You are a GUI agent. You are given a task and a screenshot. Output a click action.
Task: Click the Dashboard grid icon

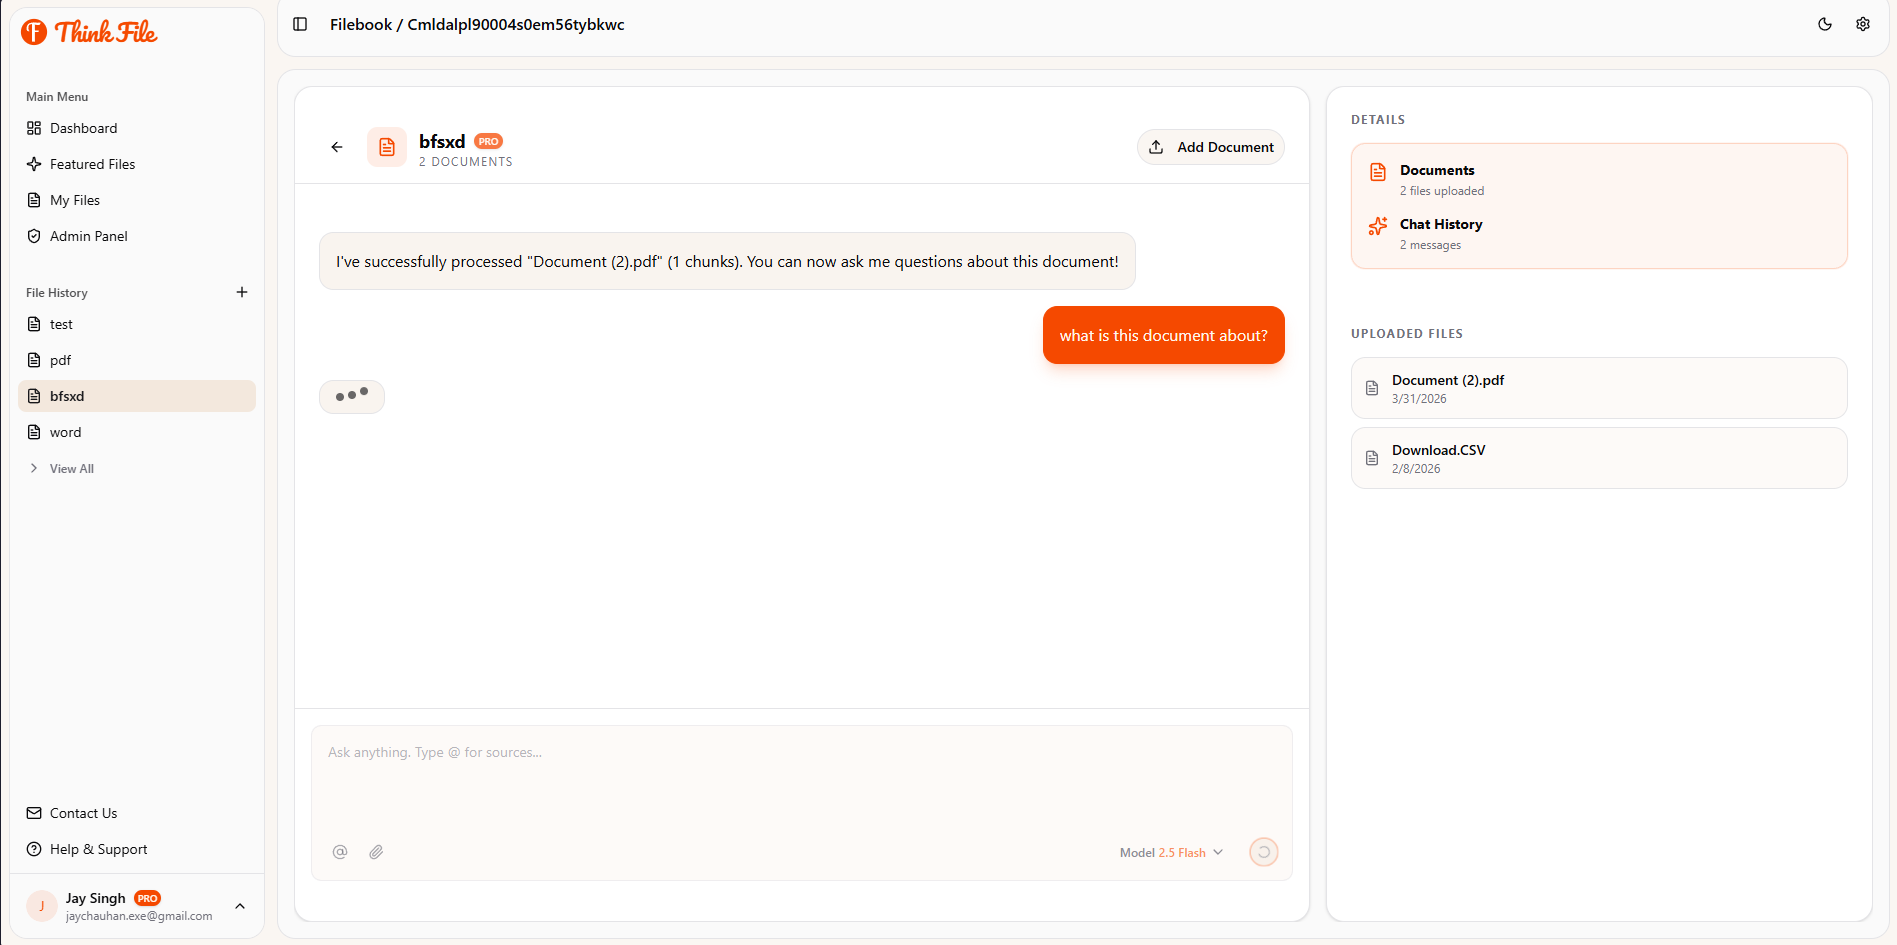point(34,128)
